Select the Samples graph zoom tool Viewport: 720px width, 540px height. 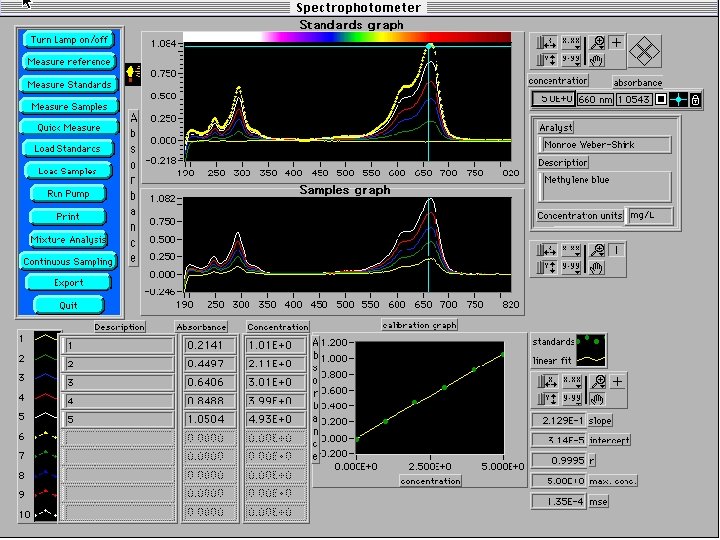[x=597, y=251]
